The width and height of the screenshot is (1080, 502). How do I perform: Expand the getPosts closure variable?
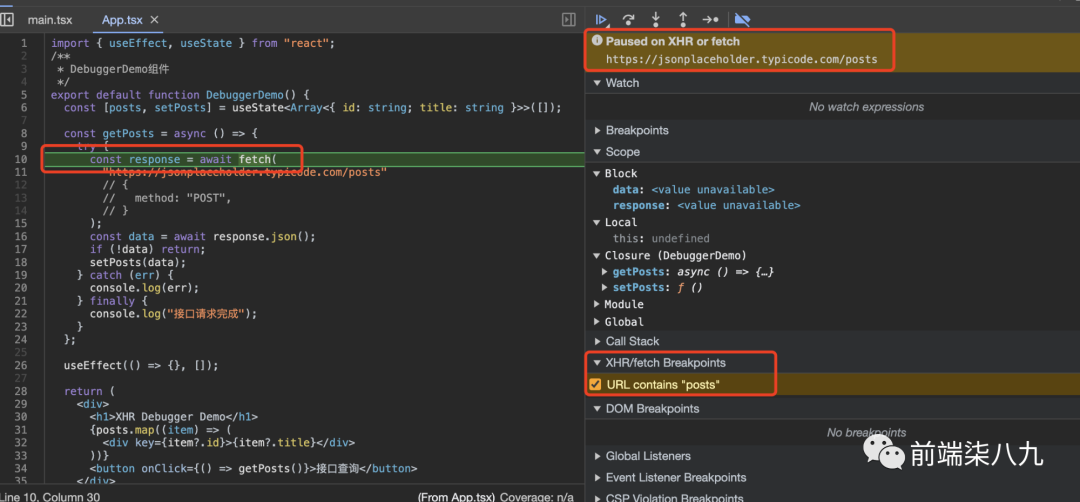(x=604, y=272)
